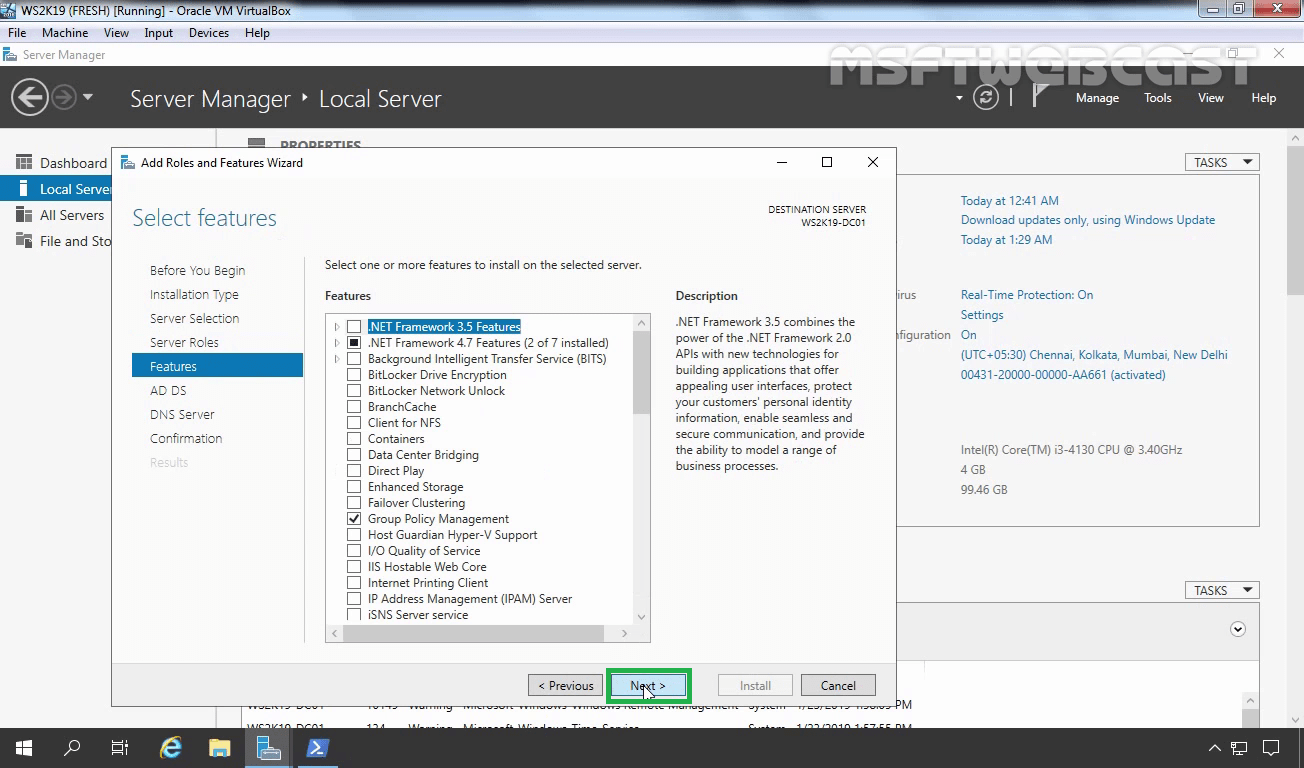The image size is (1304, 768).
Task: Uncheck Group Policy Management checkbox
Action: 354,519
